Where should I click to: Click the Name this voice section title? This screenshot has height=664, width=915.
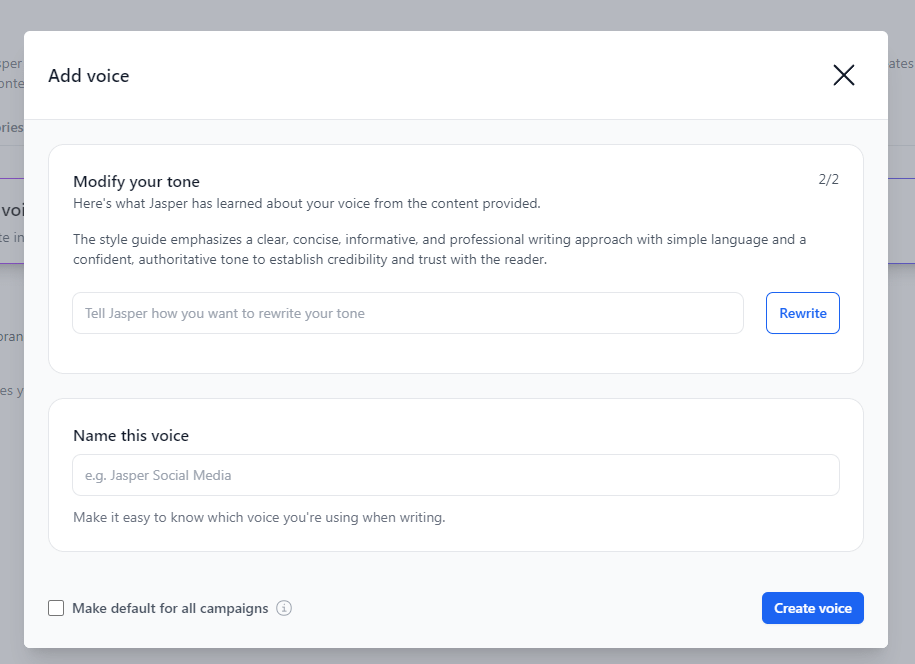pos(133,435)
